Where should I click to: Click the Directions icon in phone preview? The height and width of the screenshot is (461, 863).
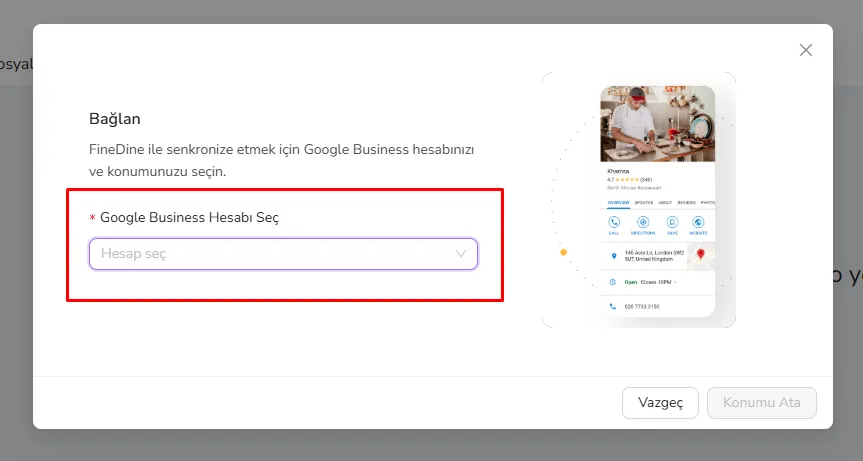coord(643,222)
